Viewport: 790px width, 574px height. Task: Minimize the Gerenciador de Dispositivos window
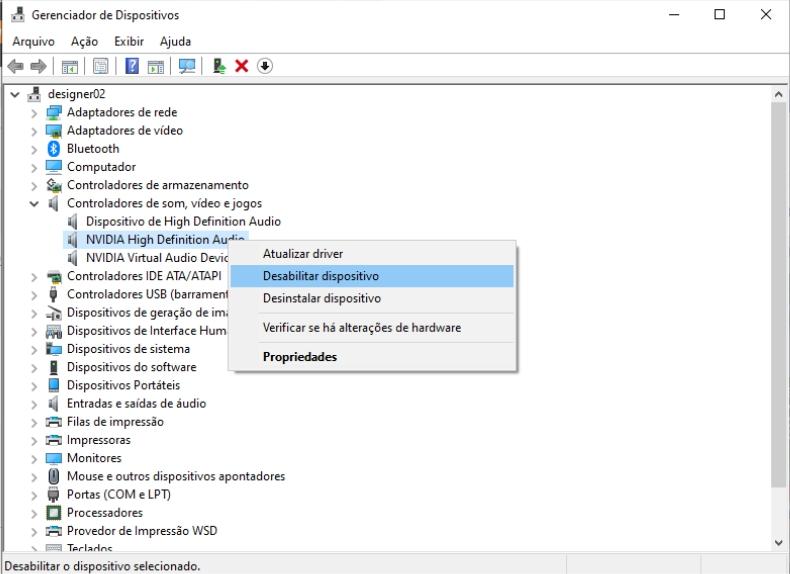point(674,15)
